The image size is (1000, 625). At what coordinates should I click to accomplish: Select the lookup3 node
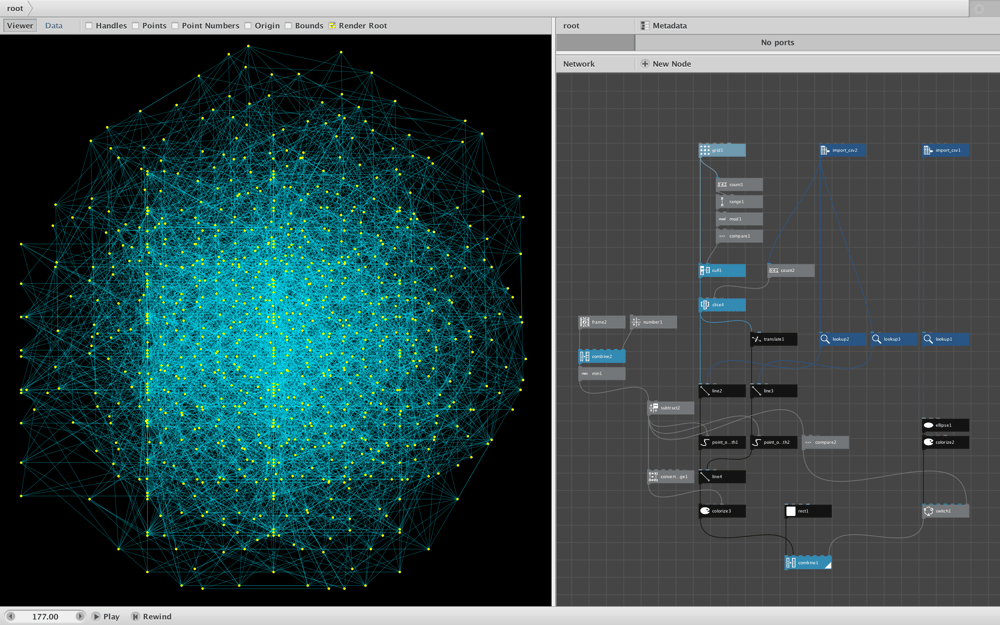894,339
